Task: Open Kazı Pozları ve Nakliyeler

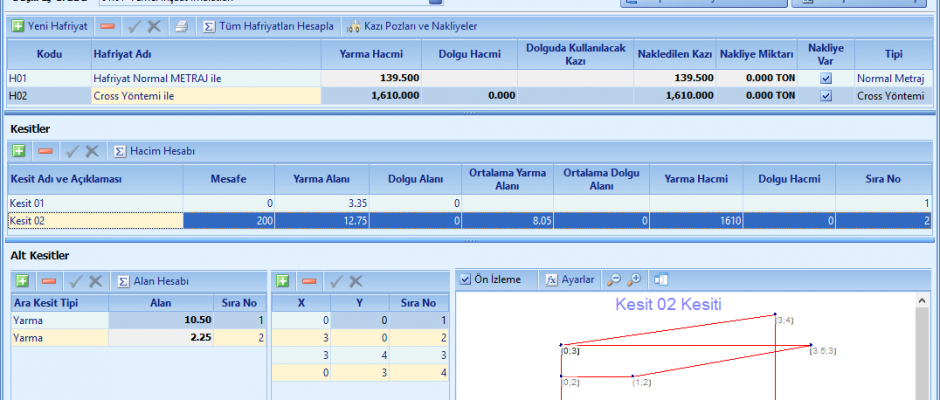Action: pos(411,26)
